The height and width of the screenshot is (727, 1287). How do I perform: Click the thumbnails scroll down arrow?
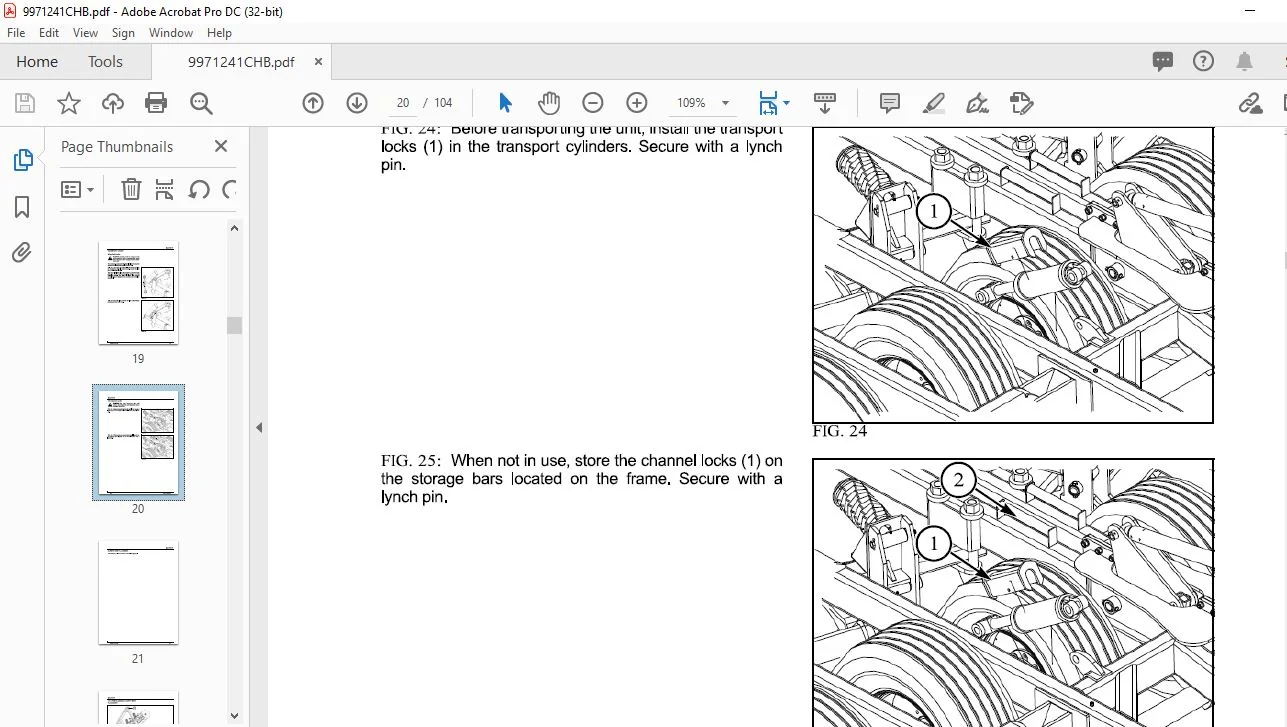[x=234, y=715]
